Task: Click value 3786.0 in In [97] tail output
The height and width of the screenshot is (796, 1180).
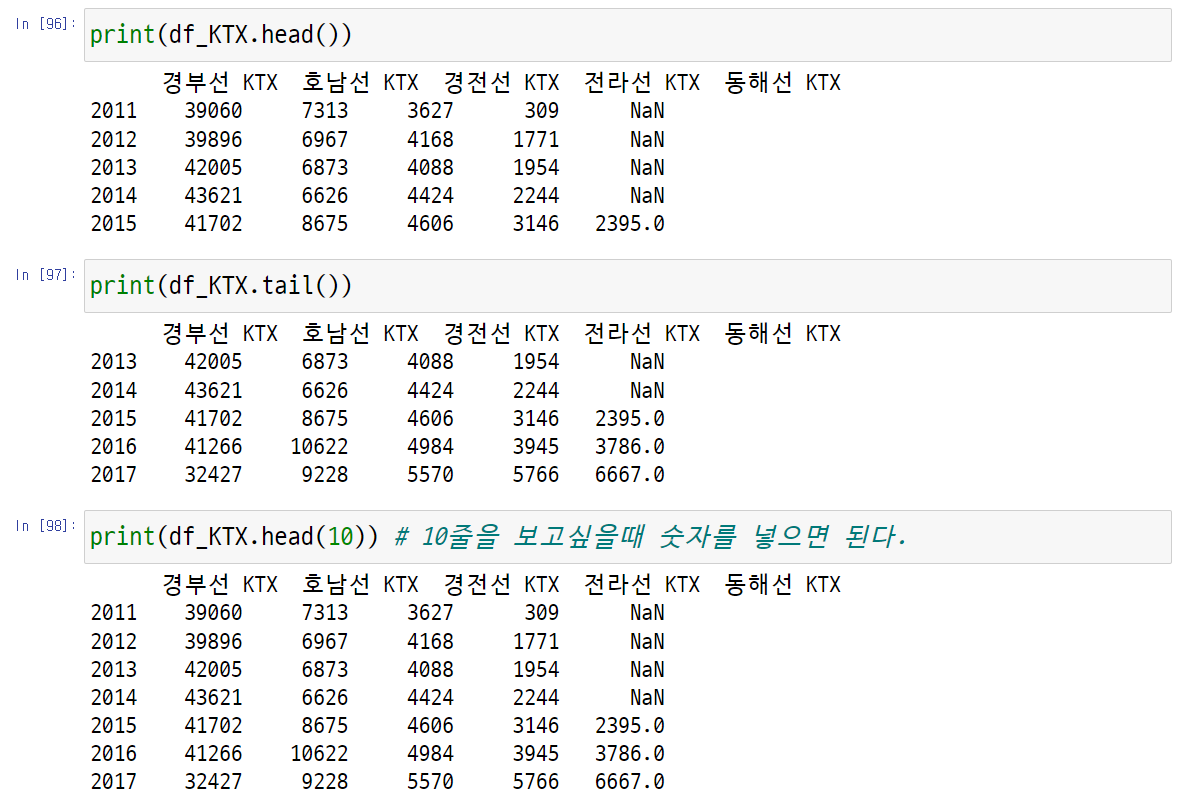Action: tap(630, 447)
